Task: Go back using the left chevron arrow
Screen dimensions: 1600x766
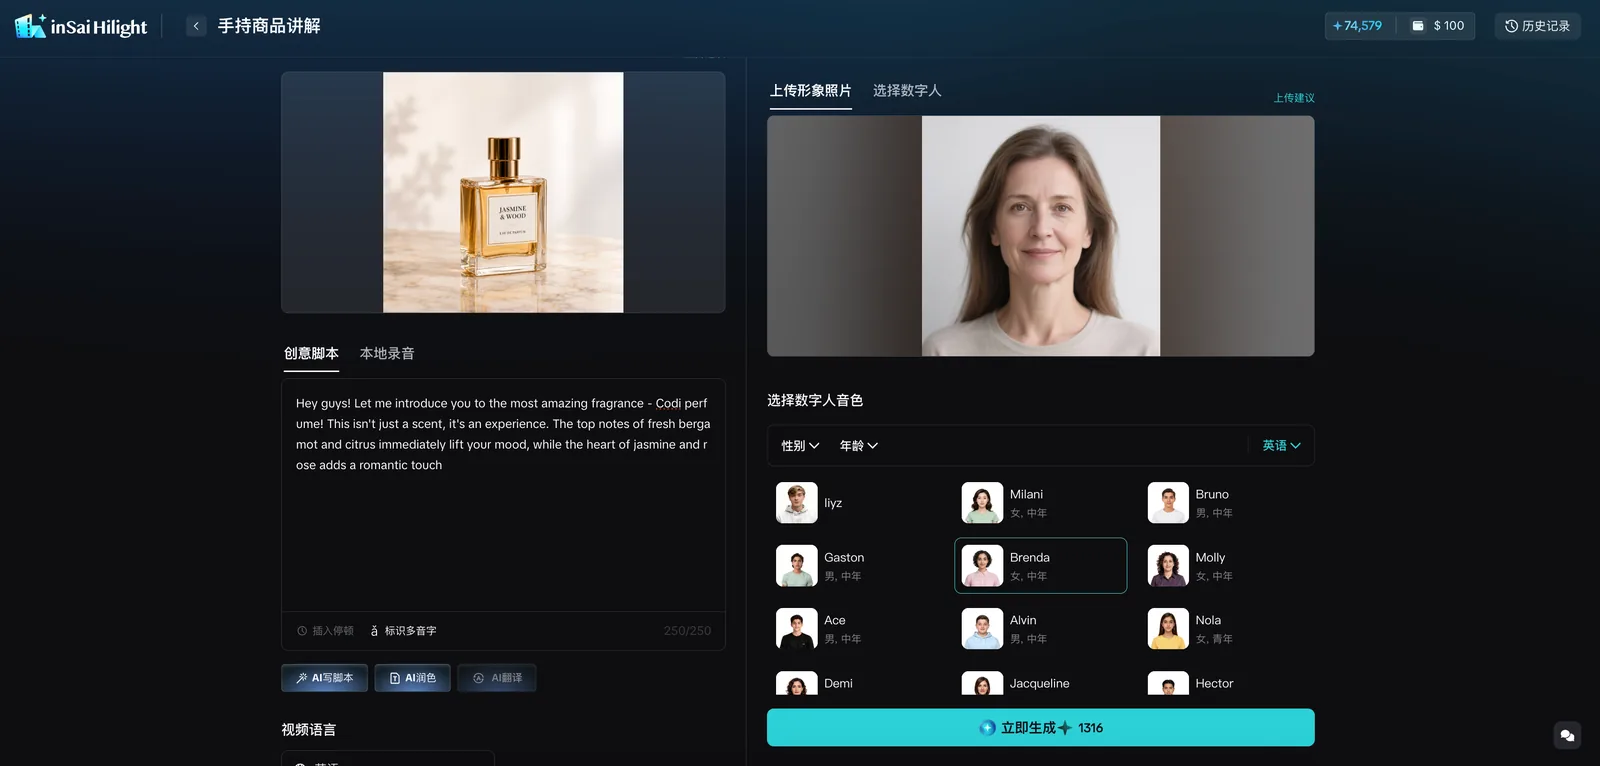Action: [196, 26]
